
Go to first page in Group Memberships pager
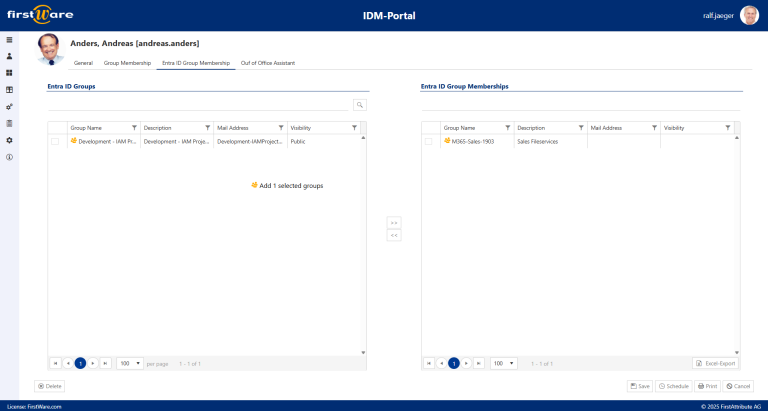[x=429, y=363]
